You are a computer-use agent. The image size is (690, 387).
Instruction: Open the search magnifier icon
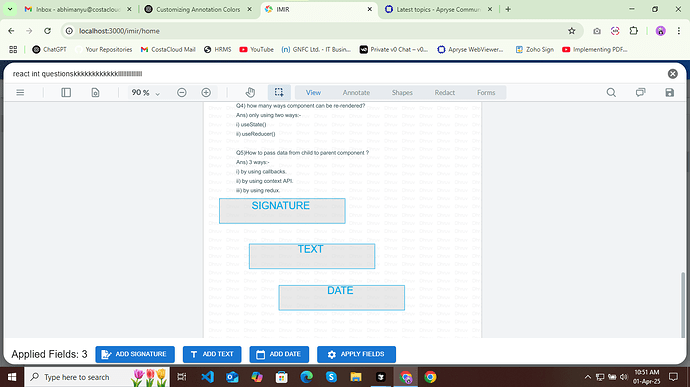[x=611, y=92]
